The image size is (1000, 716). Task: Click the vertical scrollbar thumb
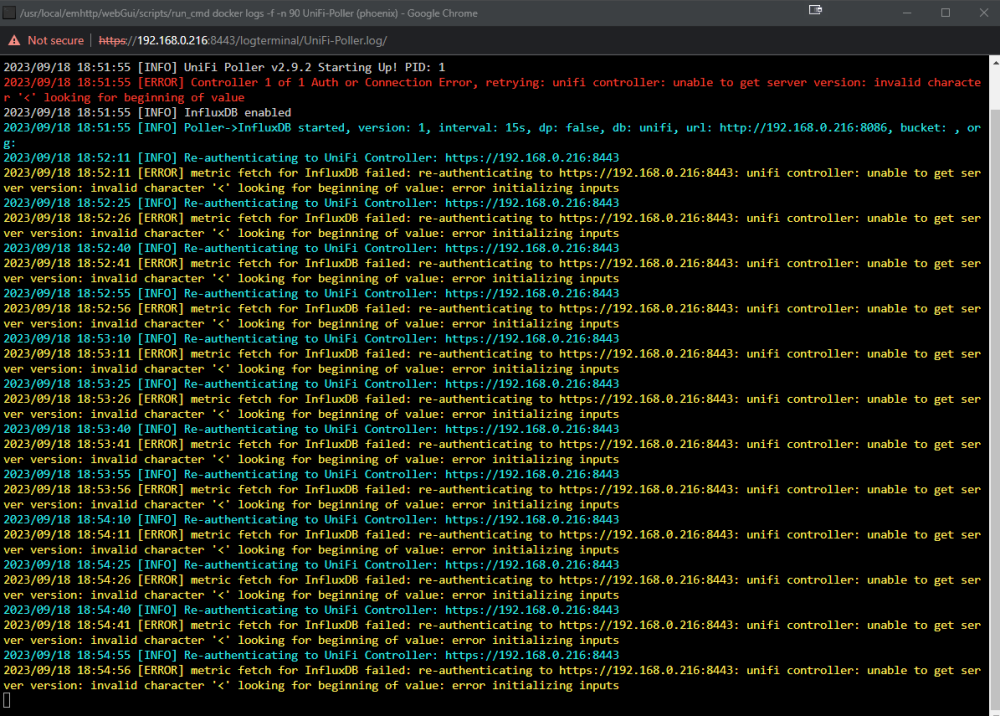(995, 408)
